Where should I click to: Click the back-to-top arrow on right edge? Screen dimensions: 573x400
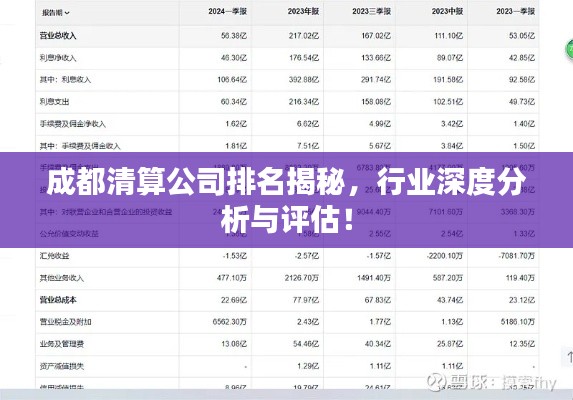tap(569, 356)
